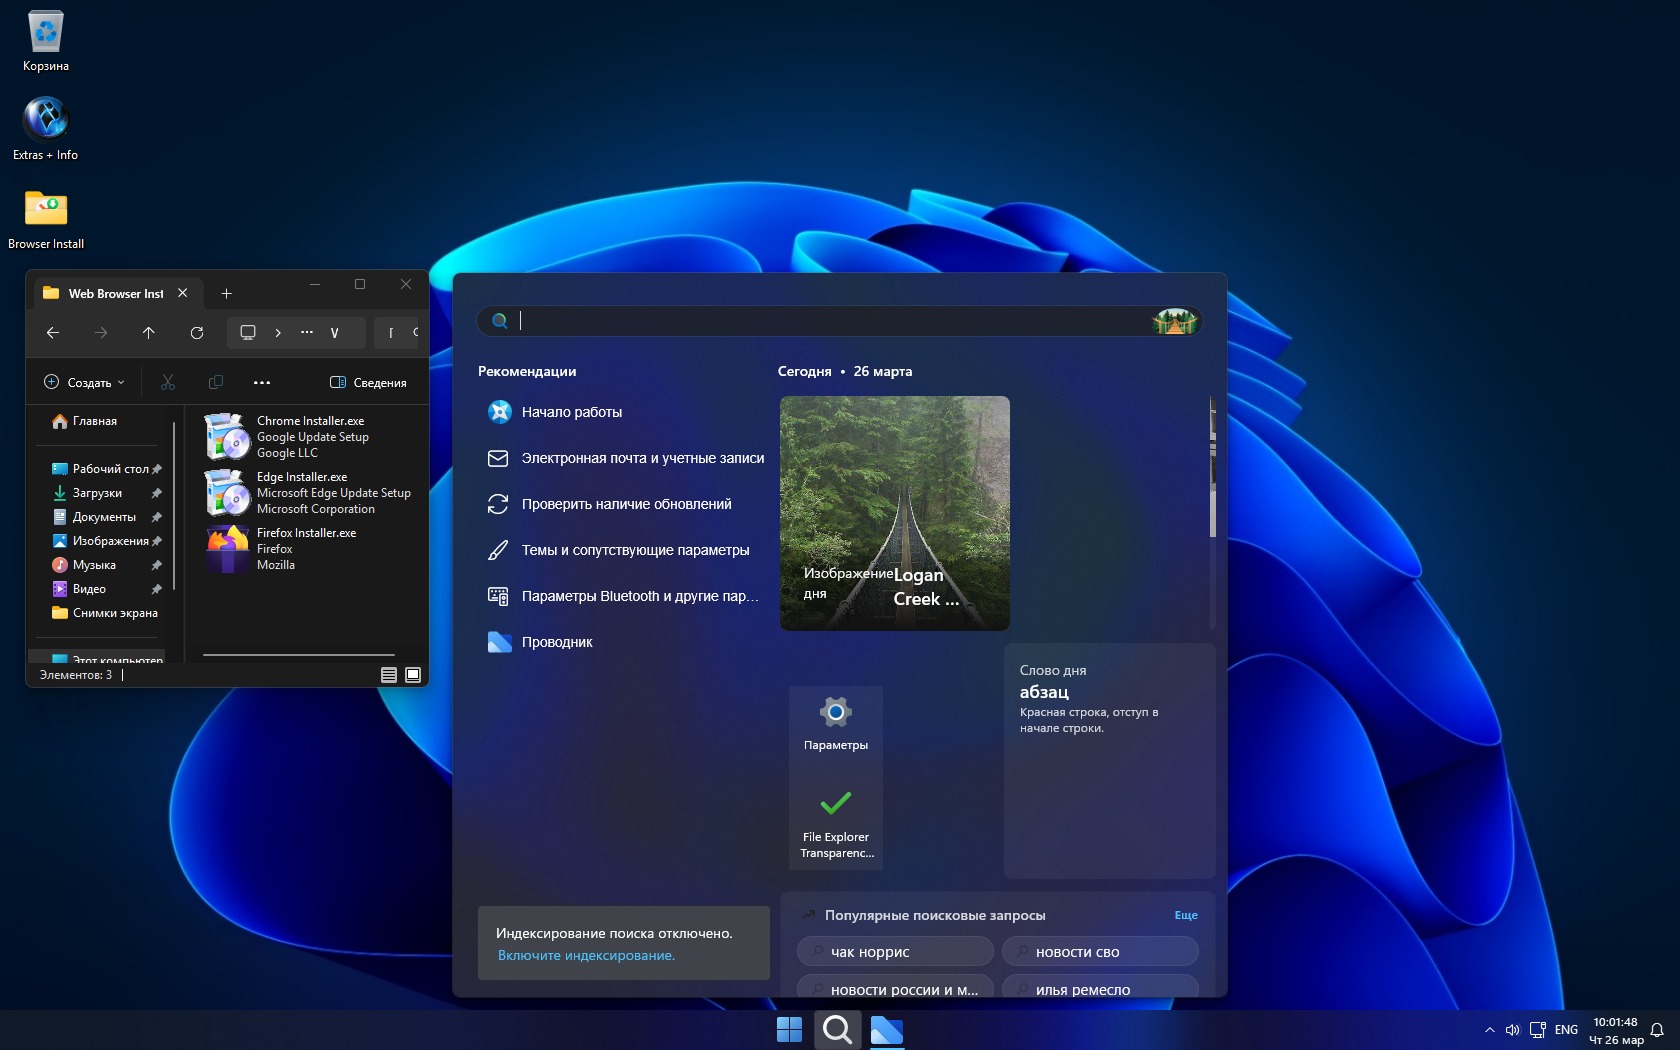Expand the Создать dropdown menu

pos(86,383)
